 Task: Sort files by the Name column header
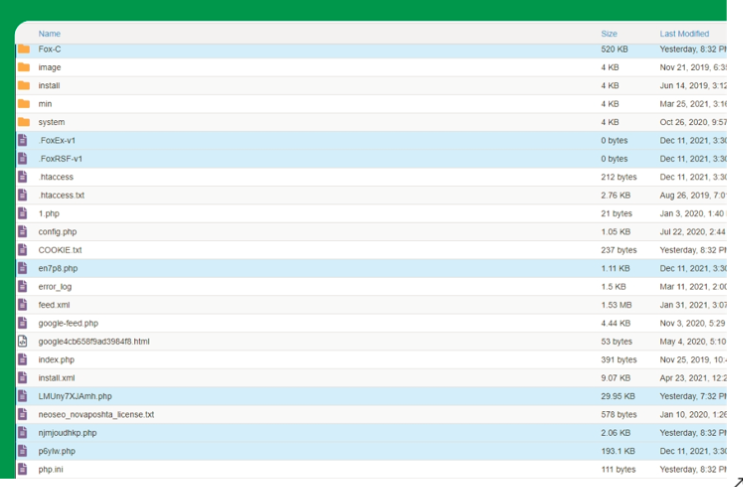[x=49, y=34]
